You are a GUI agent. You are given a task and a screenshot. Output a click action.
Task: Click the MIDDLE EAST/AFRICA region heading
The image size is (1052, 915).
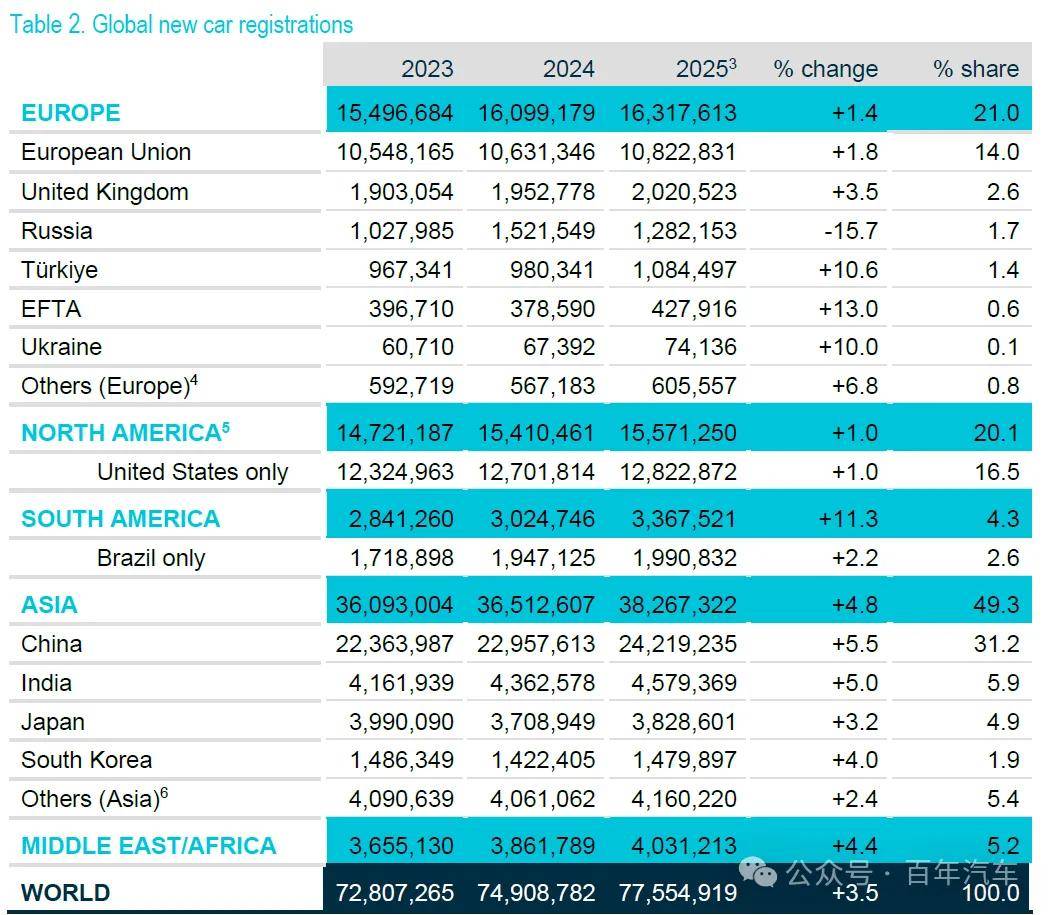149,846
